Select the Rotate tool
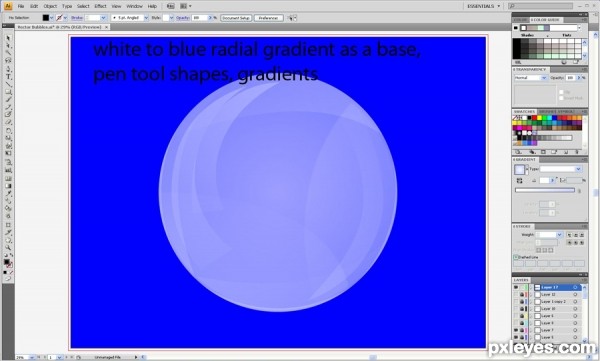600x361 pixels. (x=8, y=131)
